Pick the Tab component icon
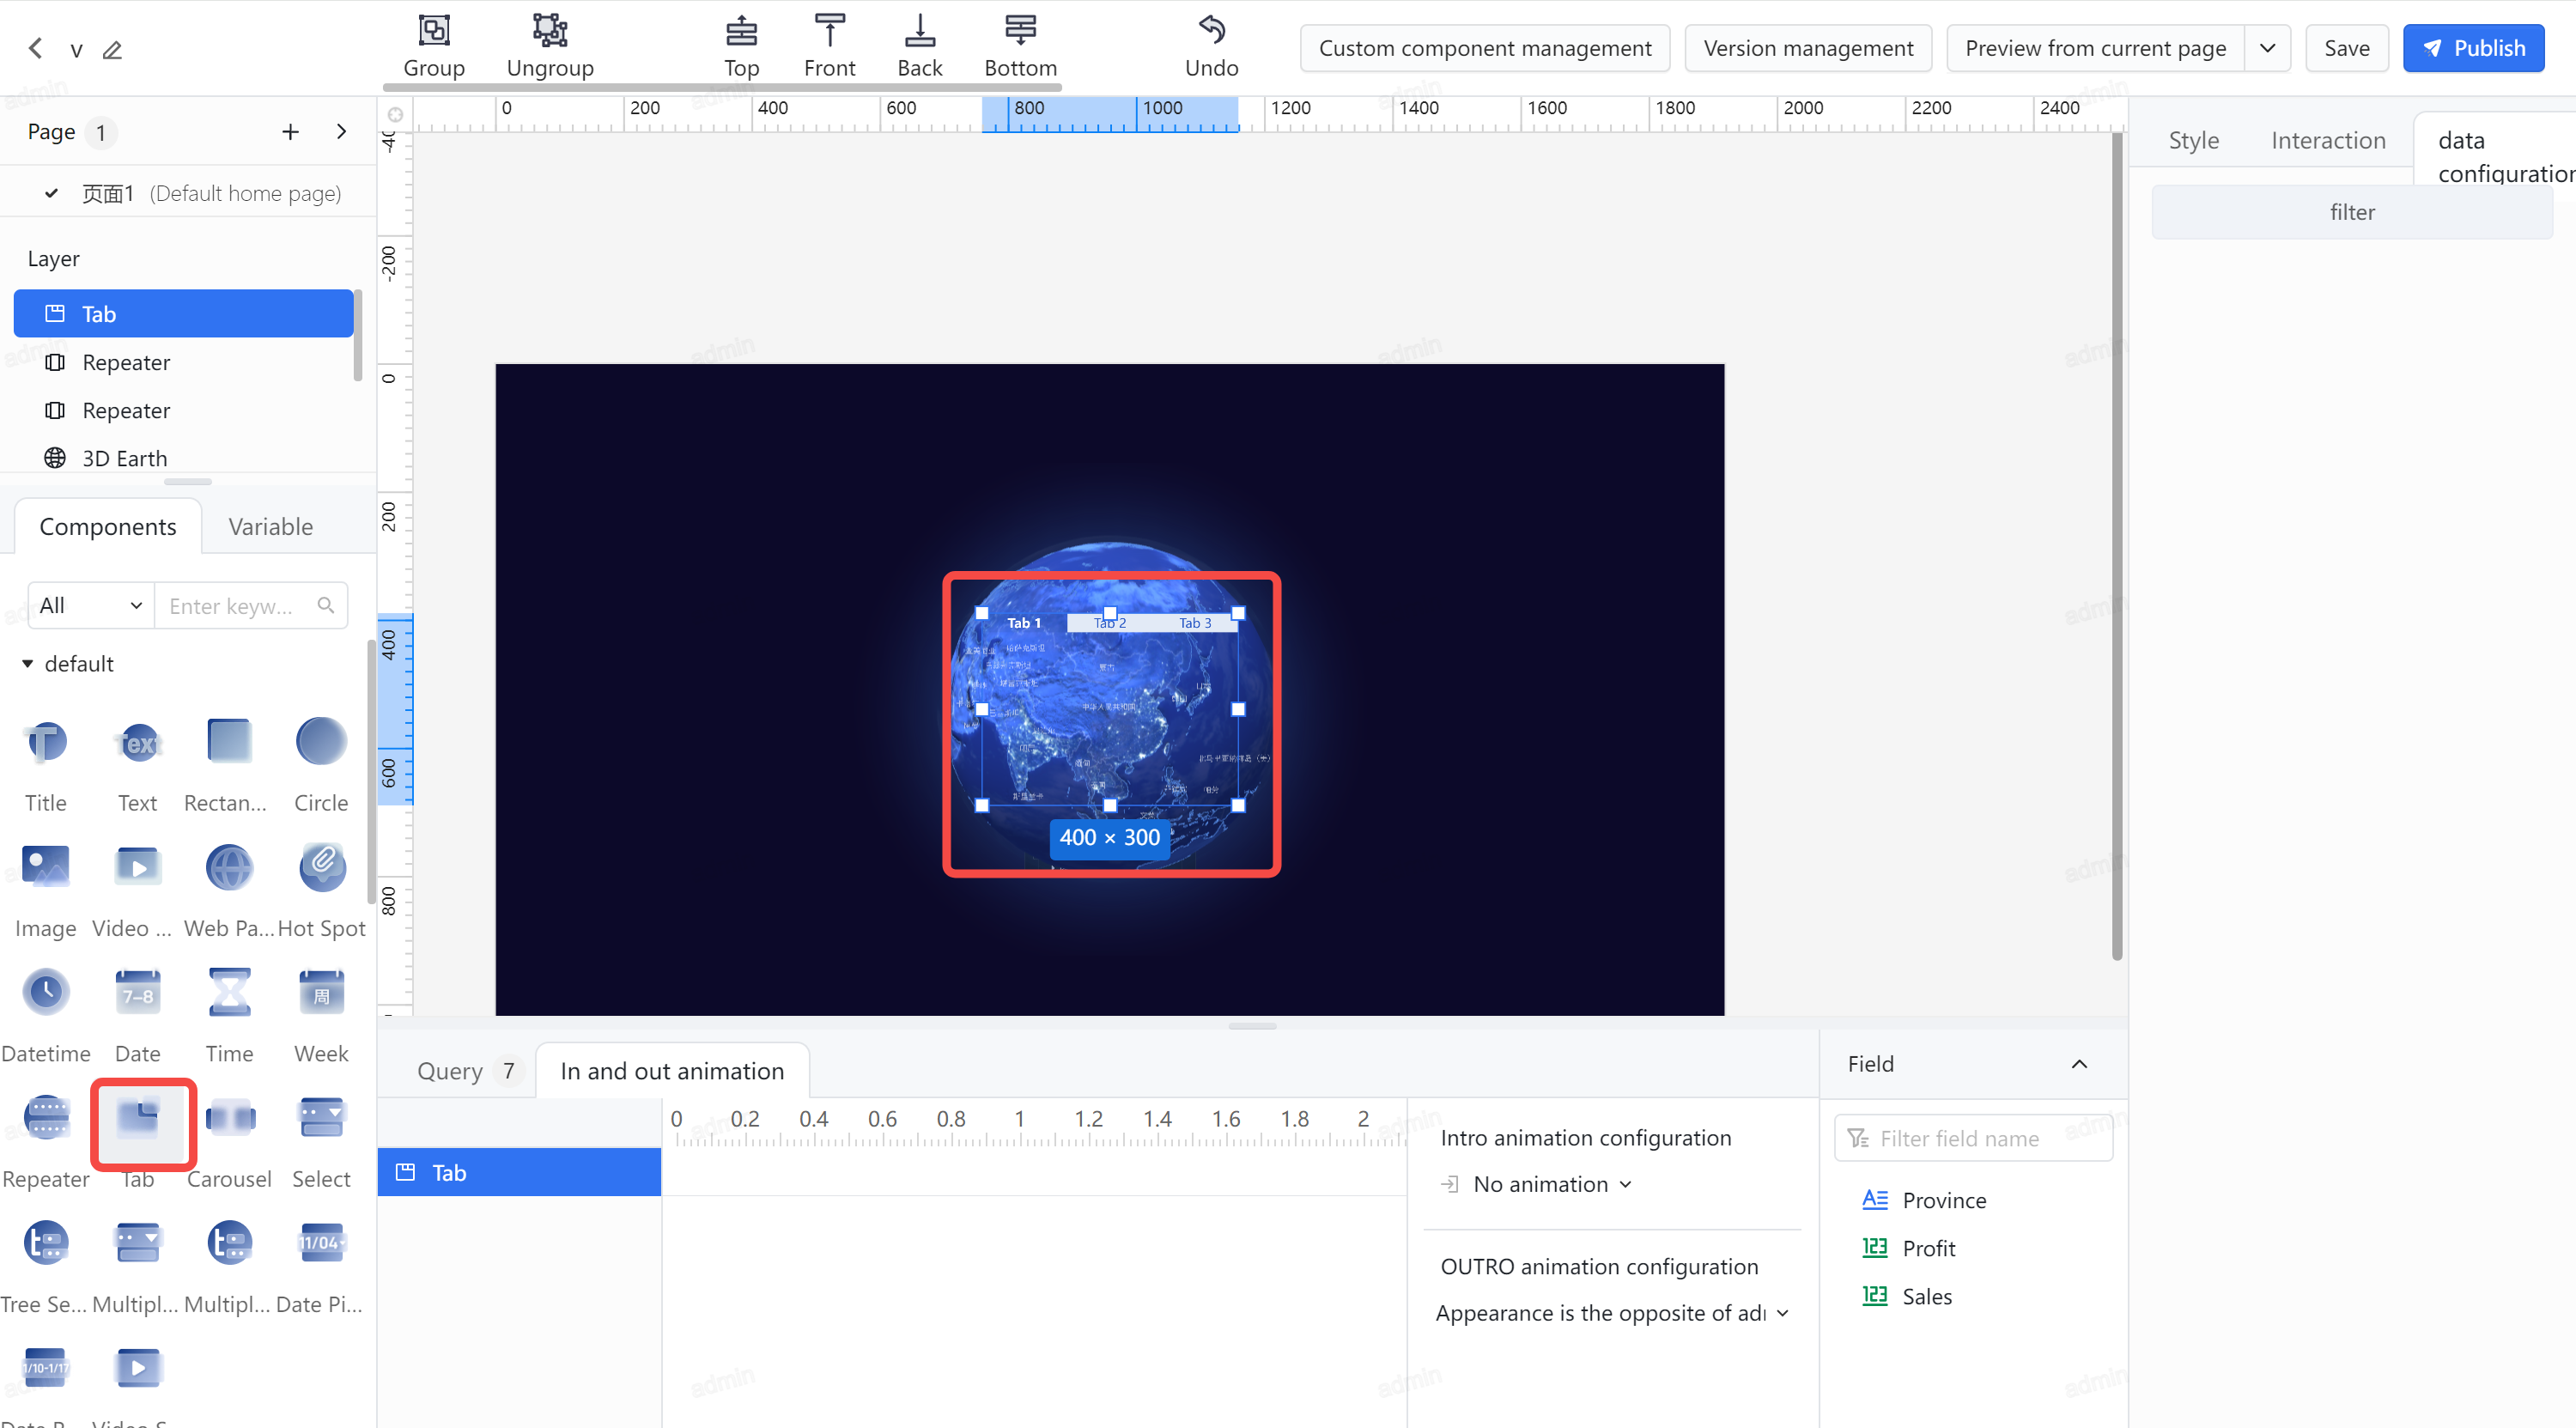The height and width of the screenshot is (1428, 2576). (138, 1118)
